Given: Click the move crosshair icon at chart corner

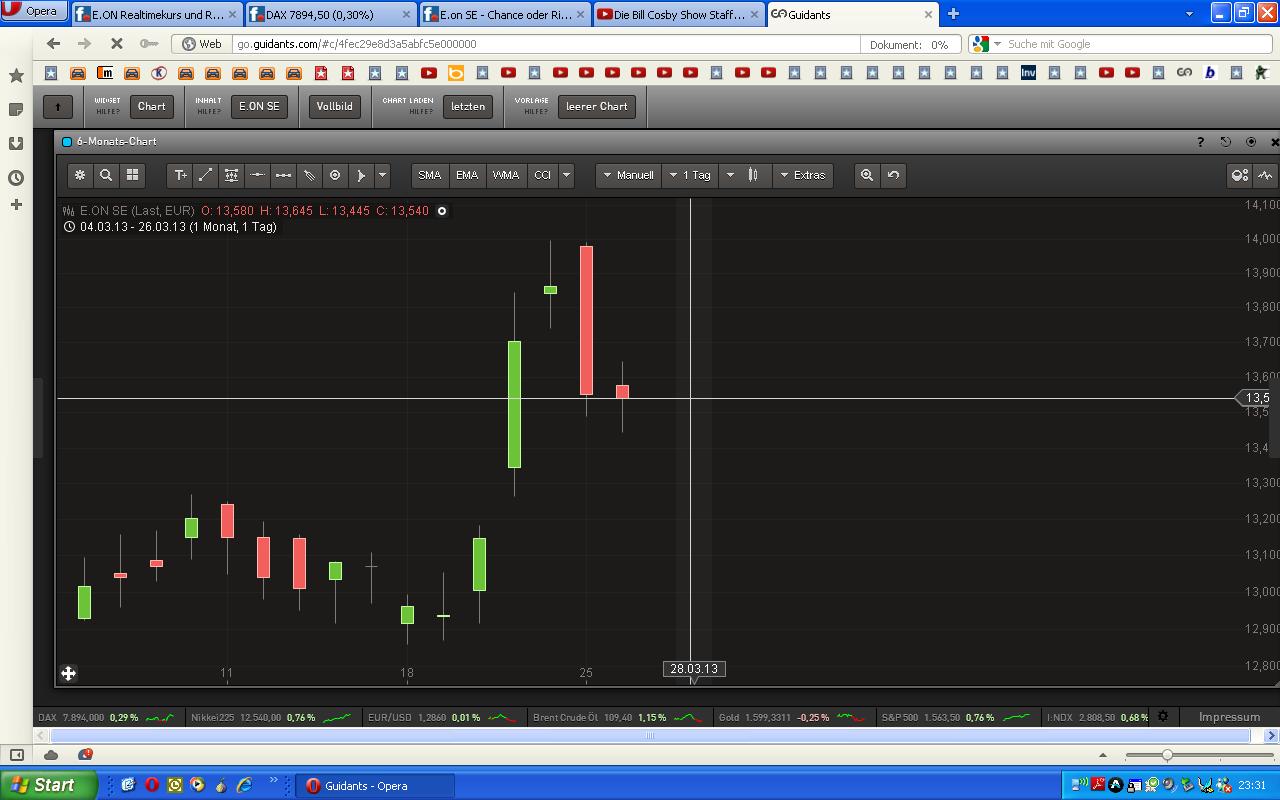Looking at the screenshot, I should (x=68, y=673).
